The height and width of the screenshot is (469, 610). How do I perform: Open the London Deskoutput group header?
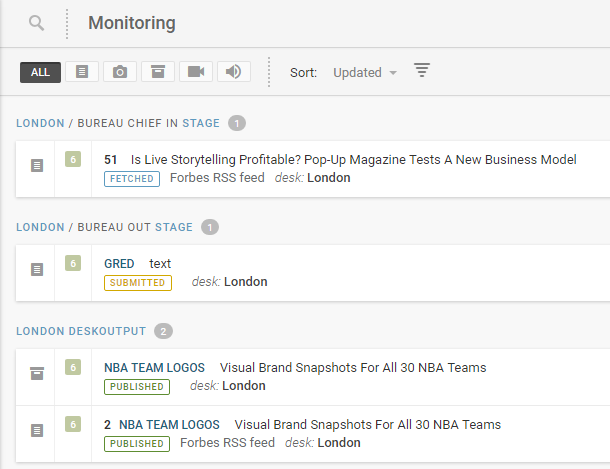point(81,331)
